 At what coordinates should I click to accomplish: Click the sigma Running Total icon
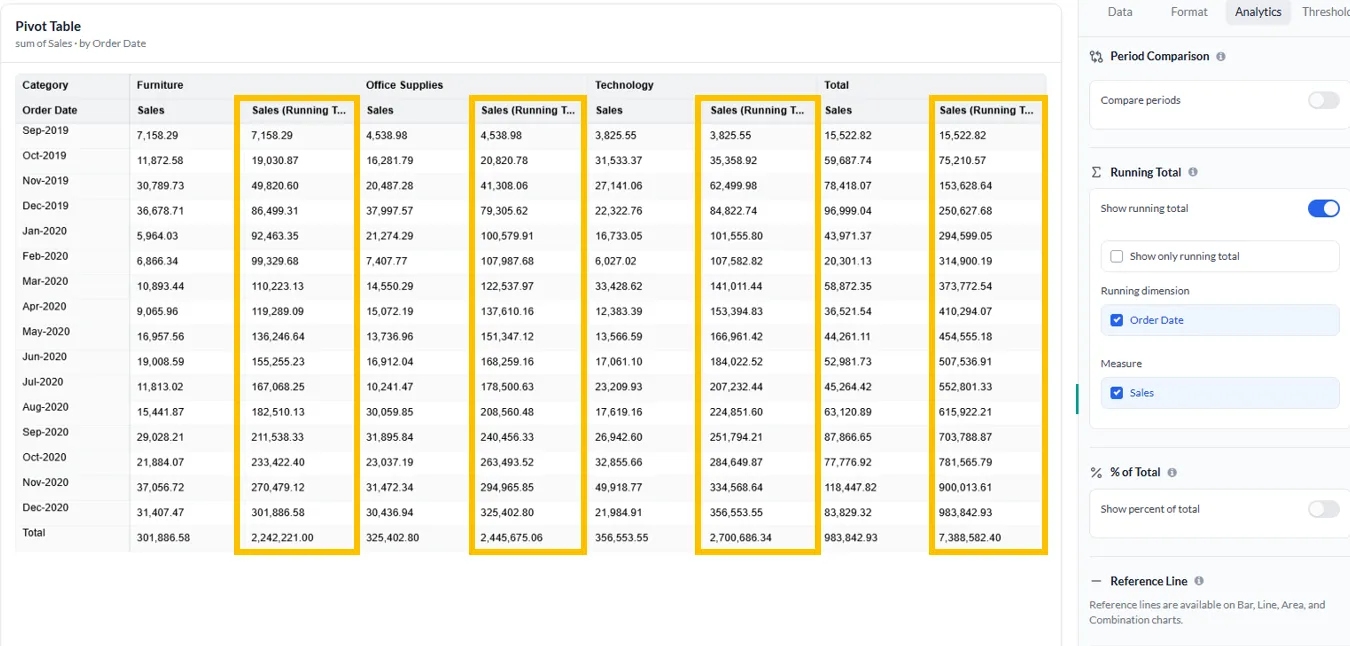pyautogui.click(x=1096, y=172)
